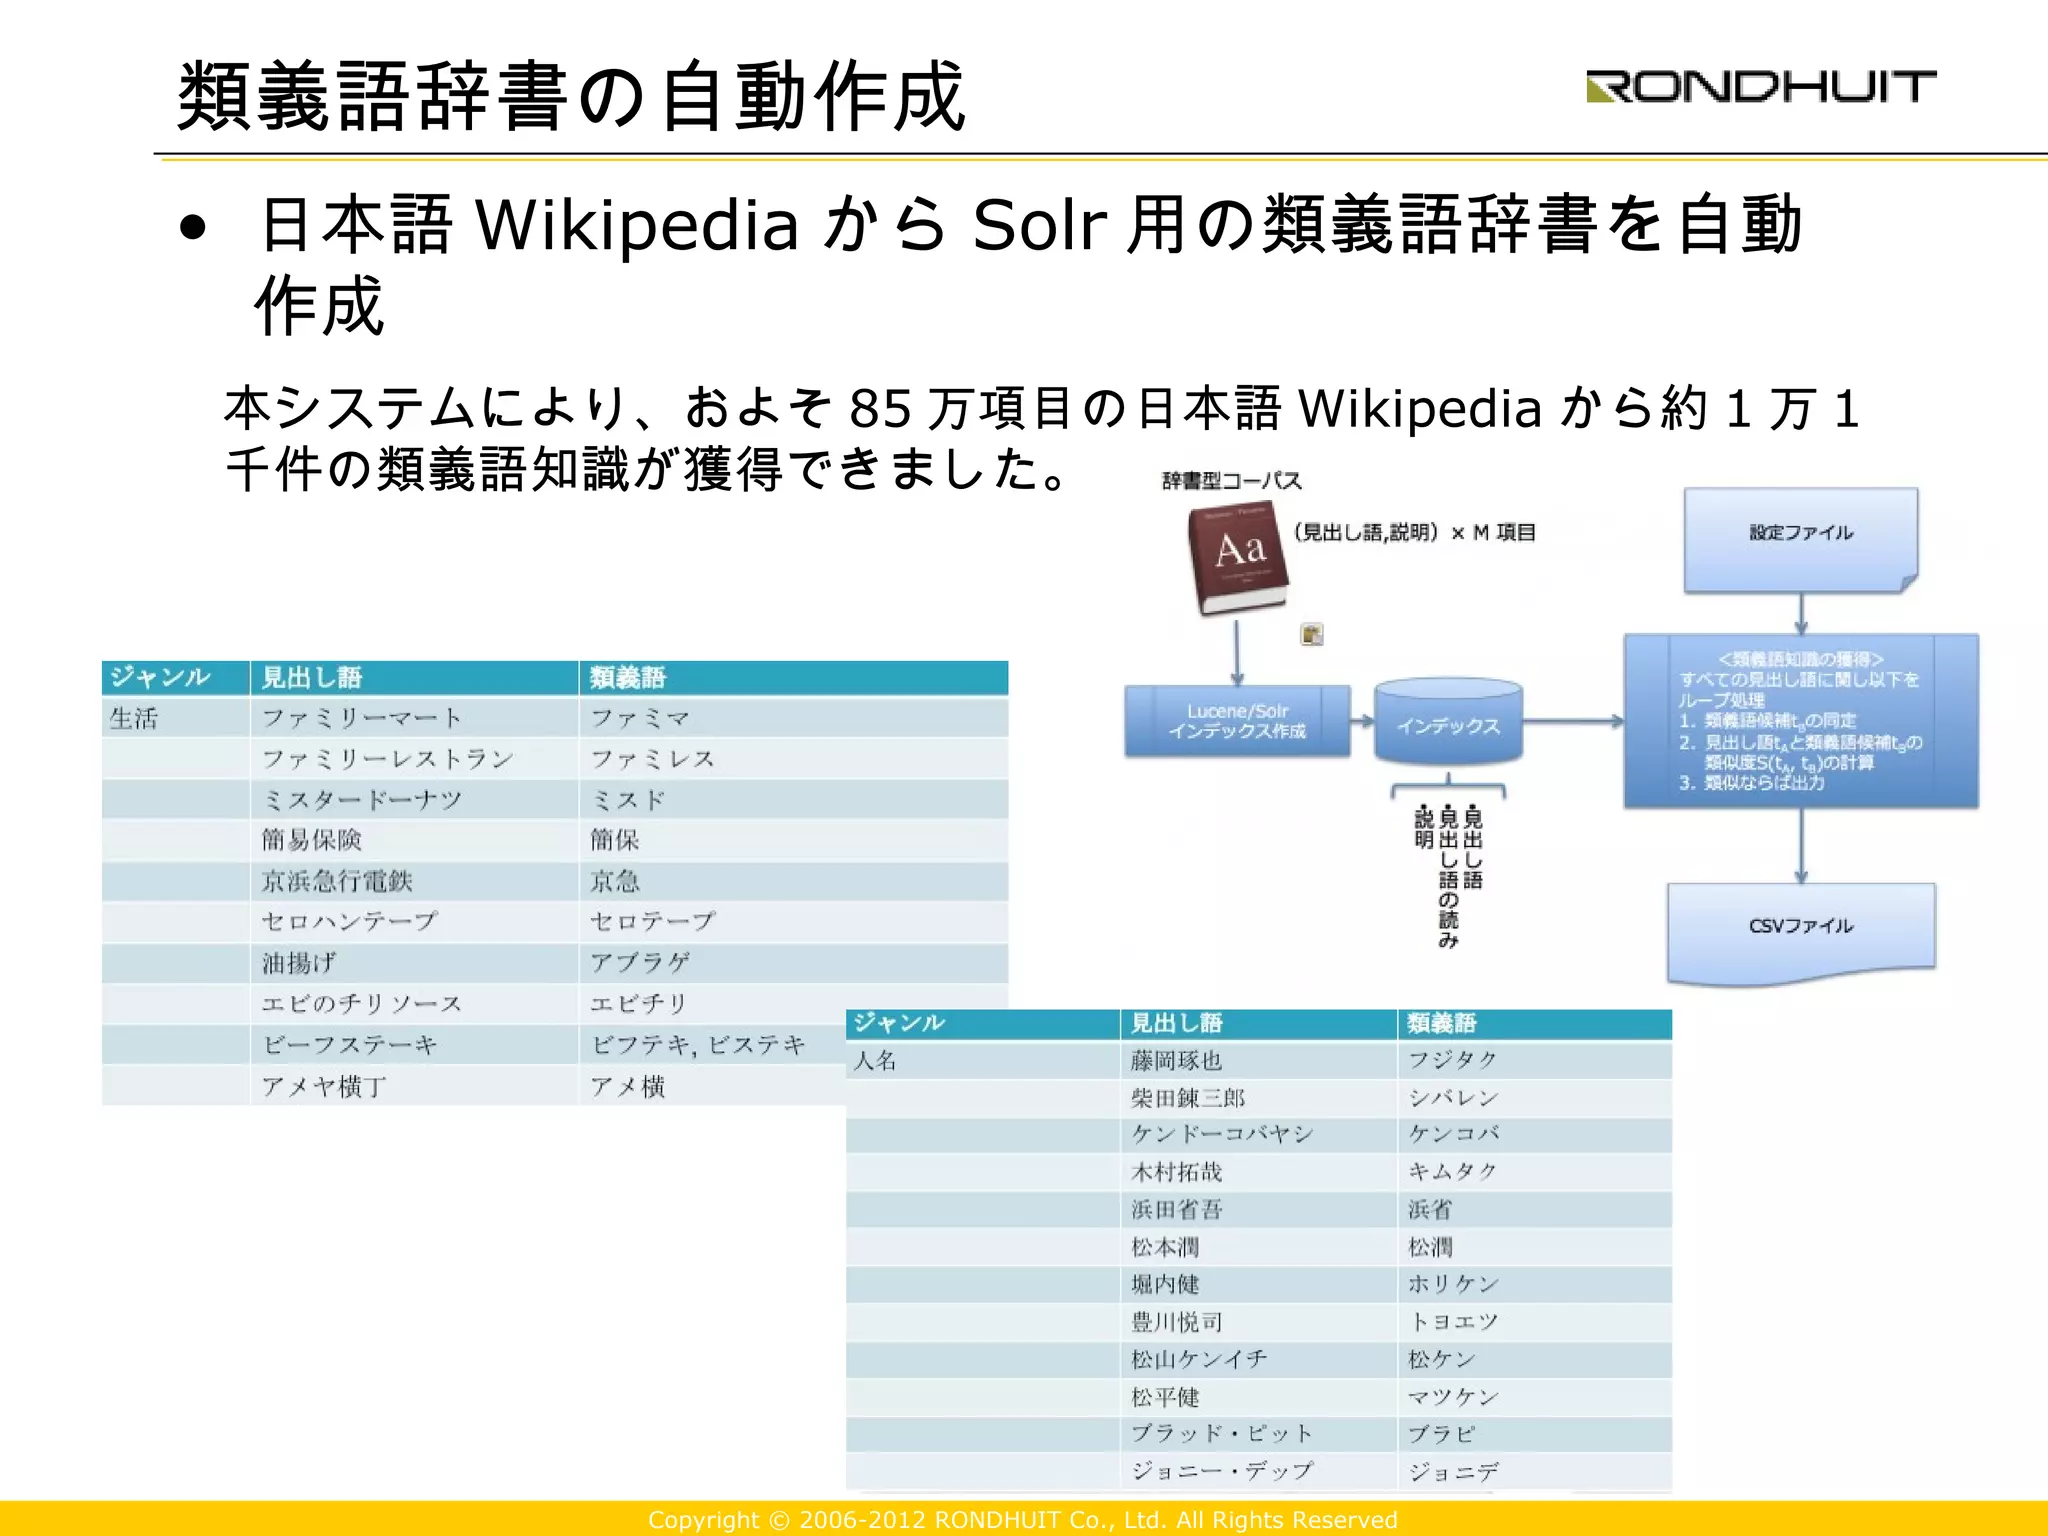
Task: Select the シバレン synonym cell
Action: tap(1535, 1098)
